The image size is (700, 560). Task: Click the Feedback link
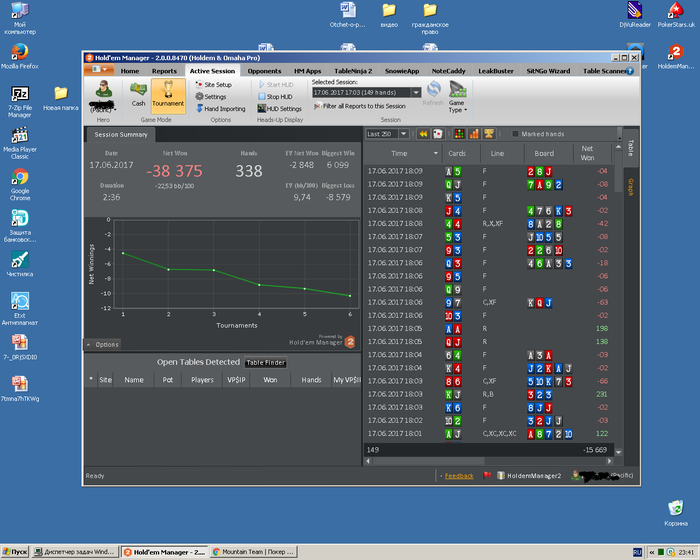click(x=459, y=476)
